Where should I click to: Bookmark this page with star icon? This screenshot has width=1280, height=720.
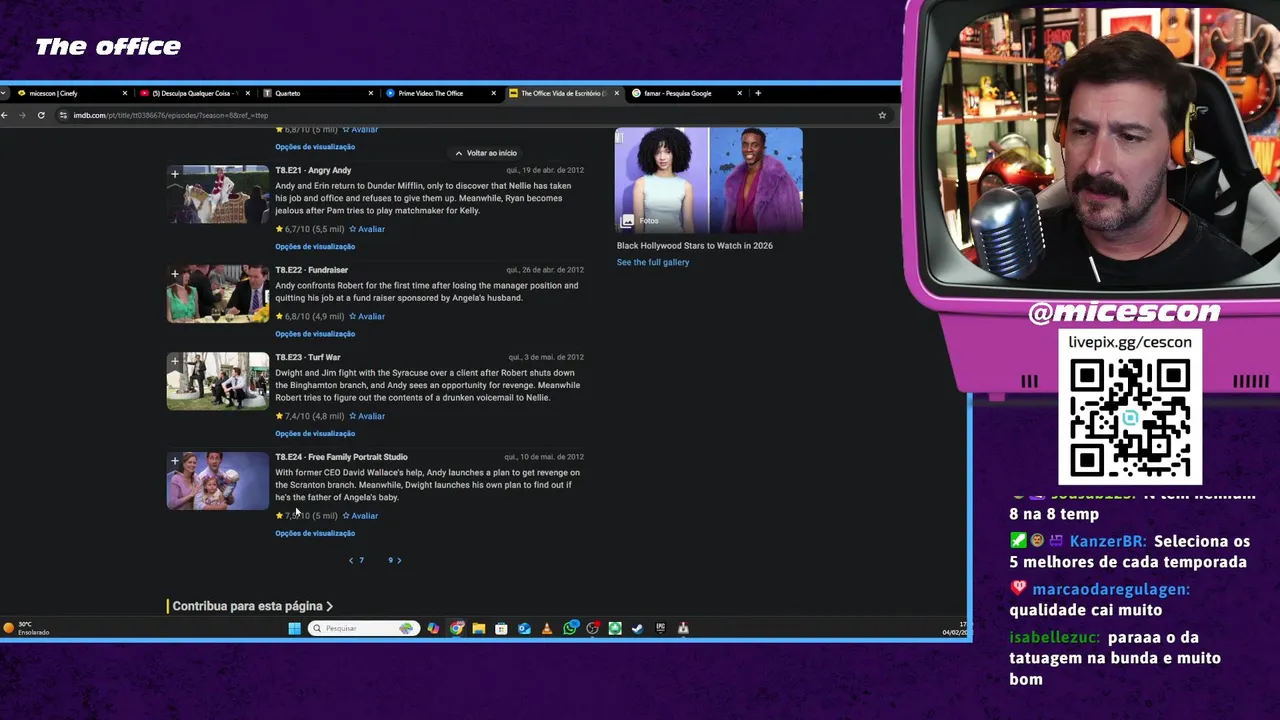tap(882, 115)
